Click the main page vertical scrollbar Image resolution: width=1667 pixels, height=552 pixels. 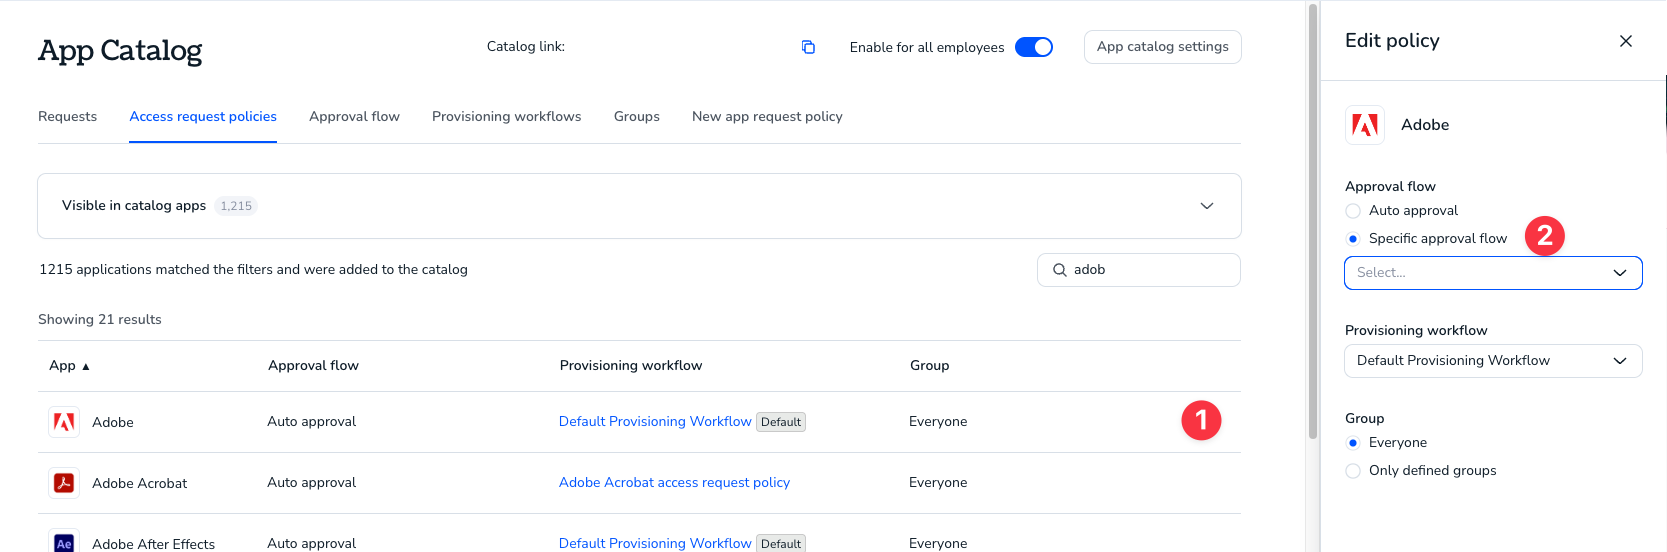click(x=1313, y=220)
